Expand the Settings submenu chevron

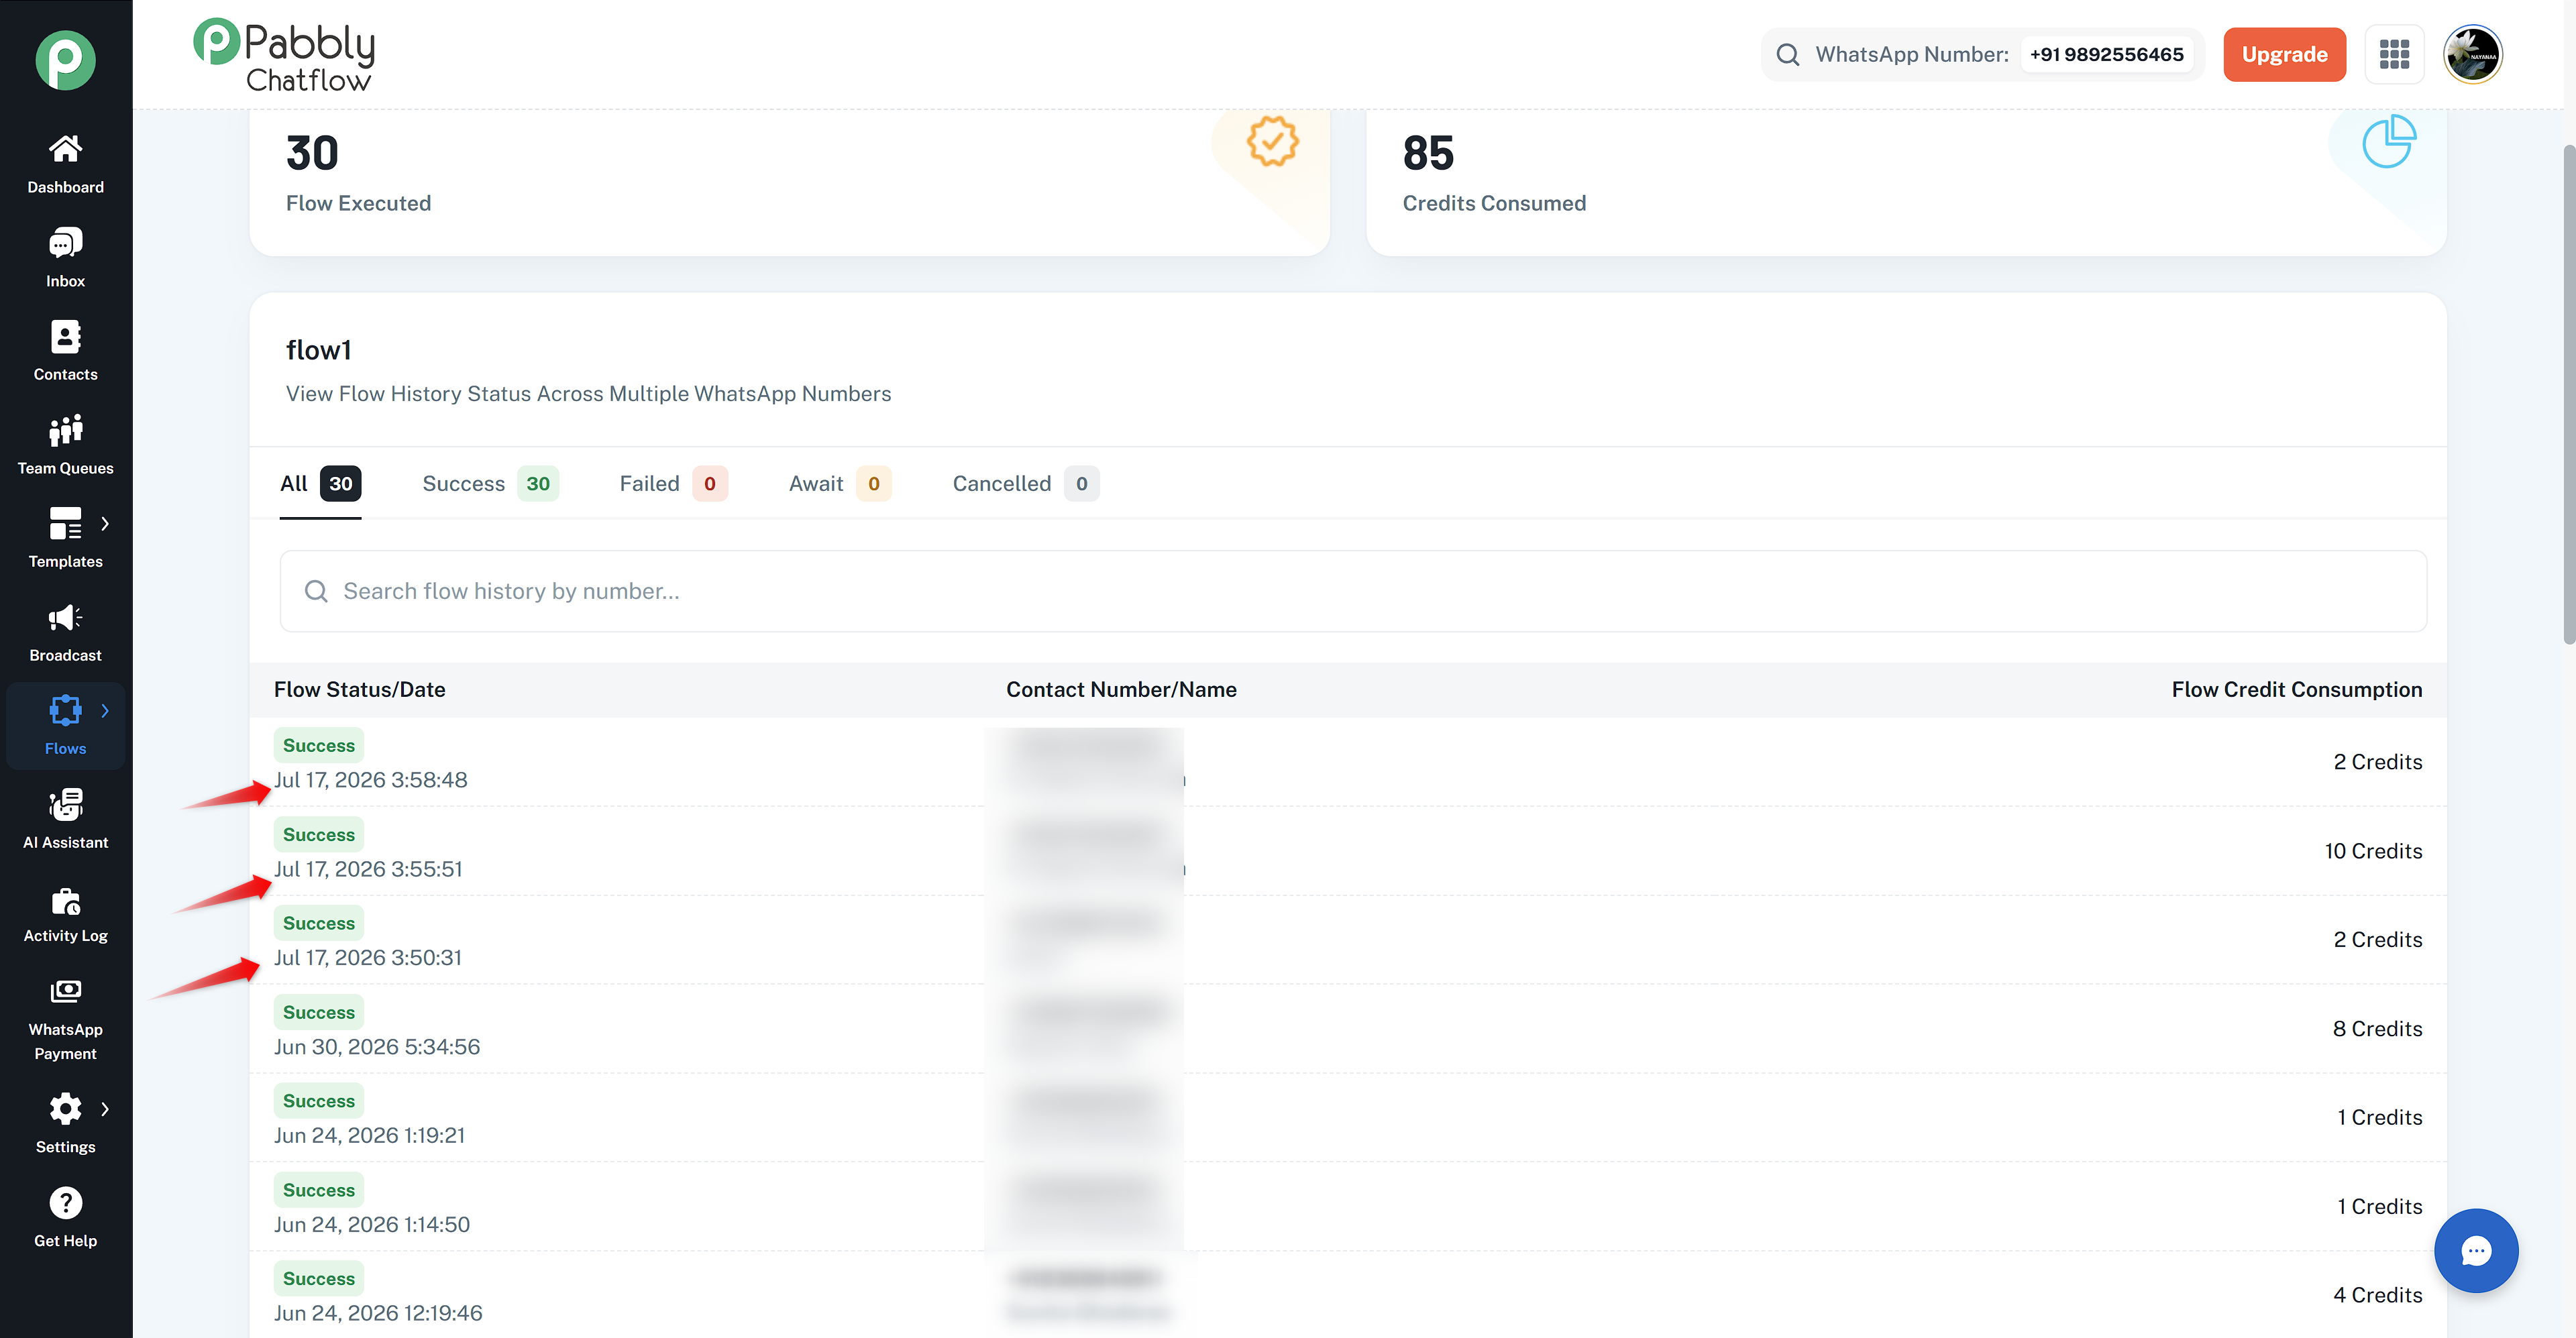pyautogui.click(x=105, y=1109)
